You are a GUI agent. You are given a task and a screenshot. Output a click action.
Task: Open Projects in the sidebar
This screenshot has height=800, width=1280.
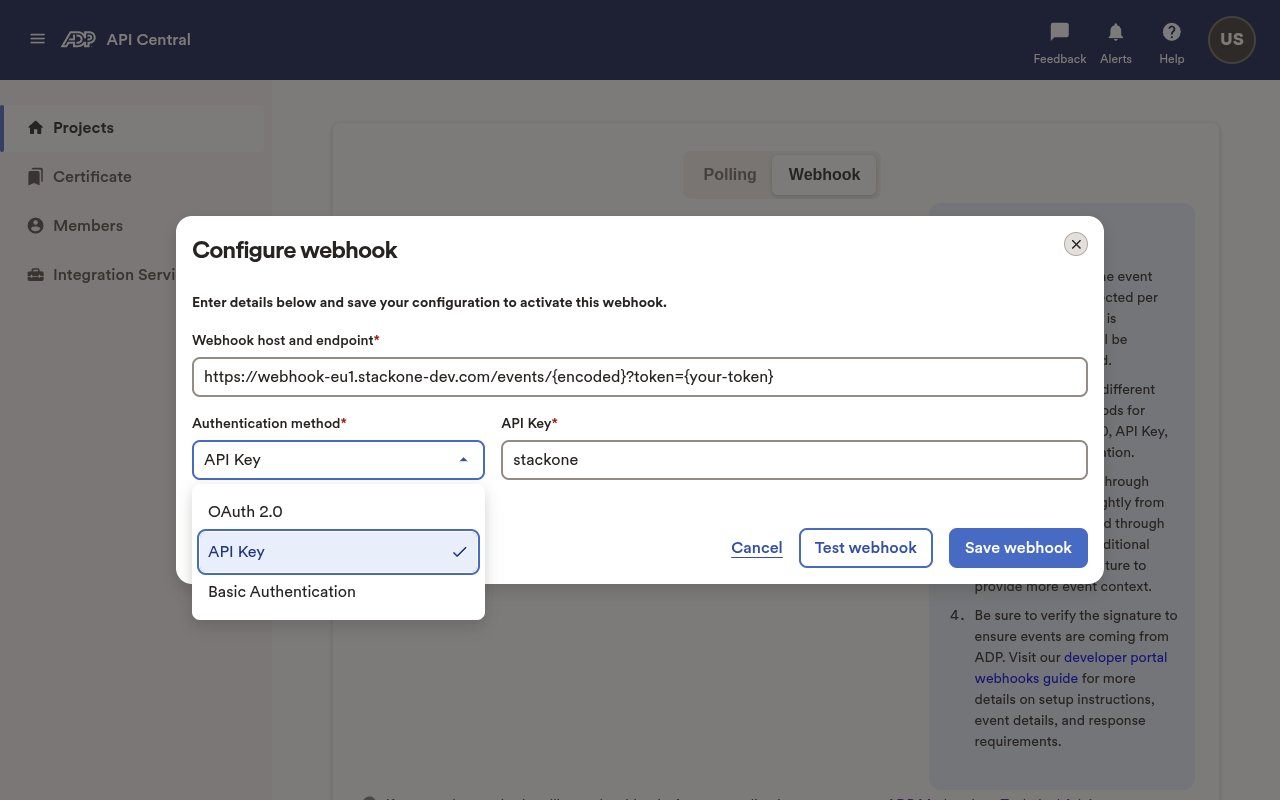click(x=134, y=128)
